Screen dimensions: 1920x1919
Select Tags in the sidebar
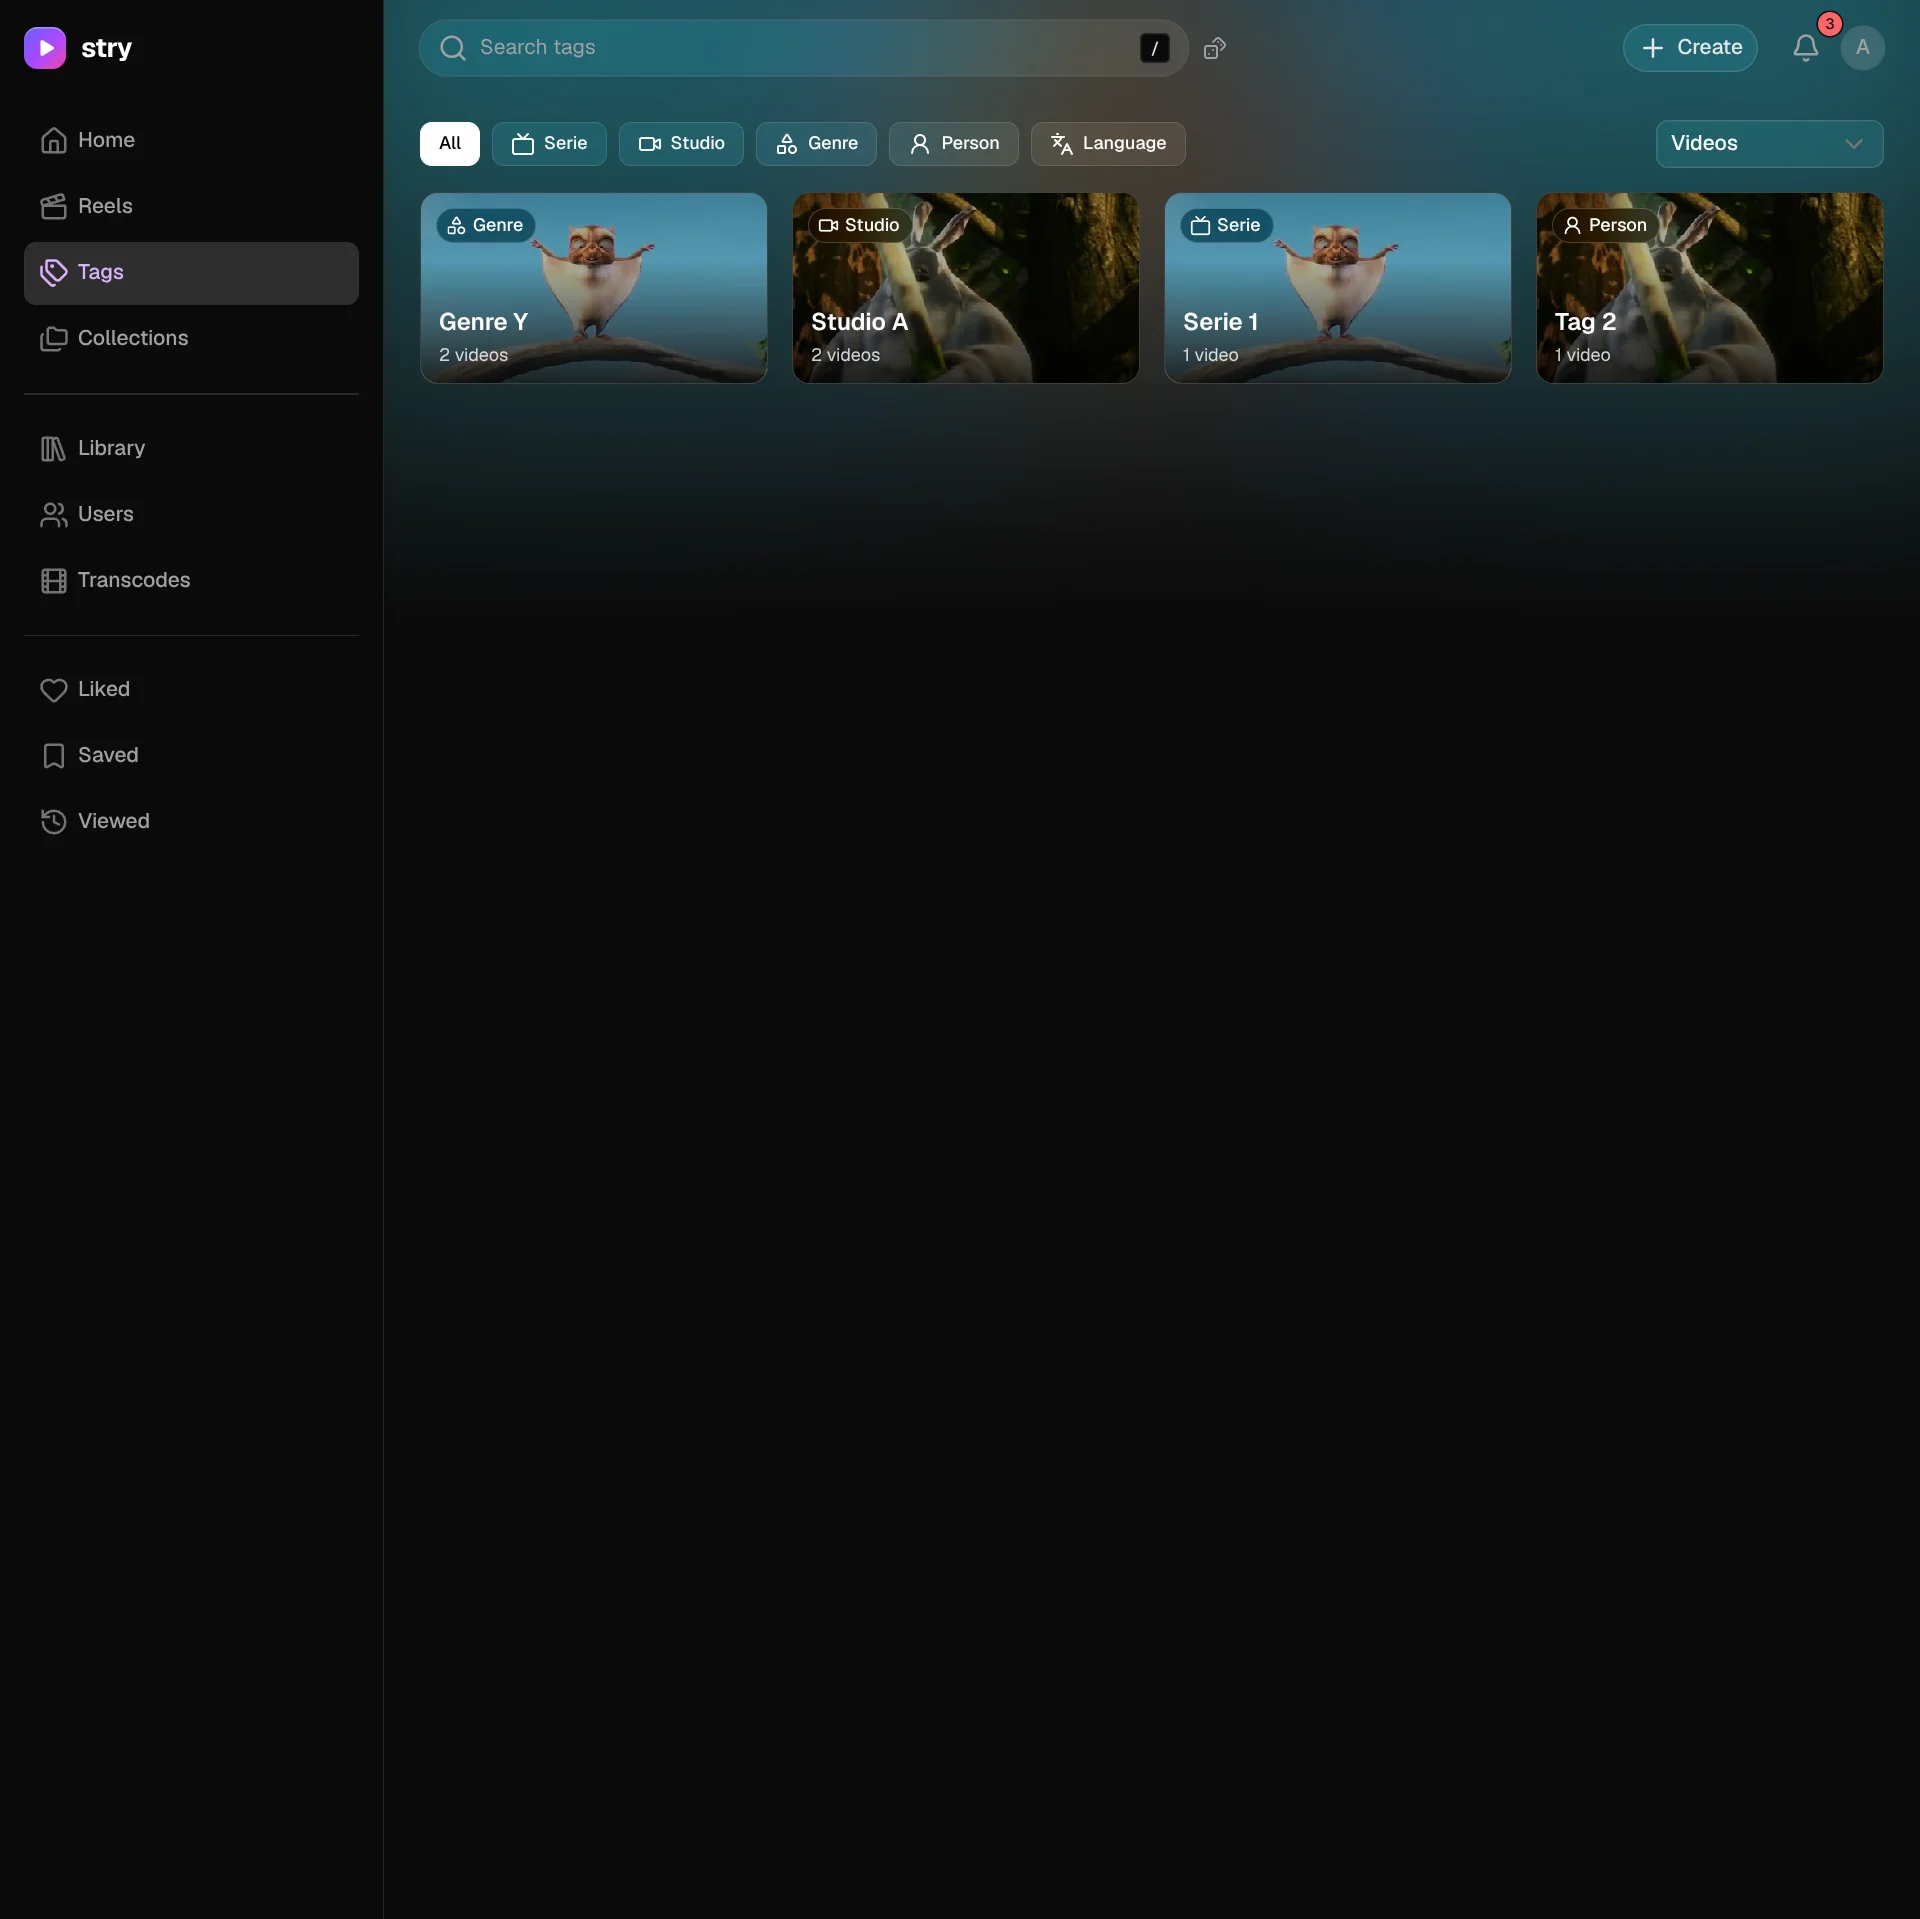tap(191, 272)
